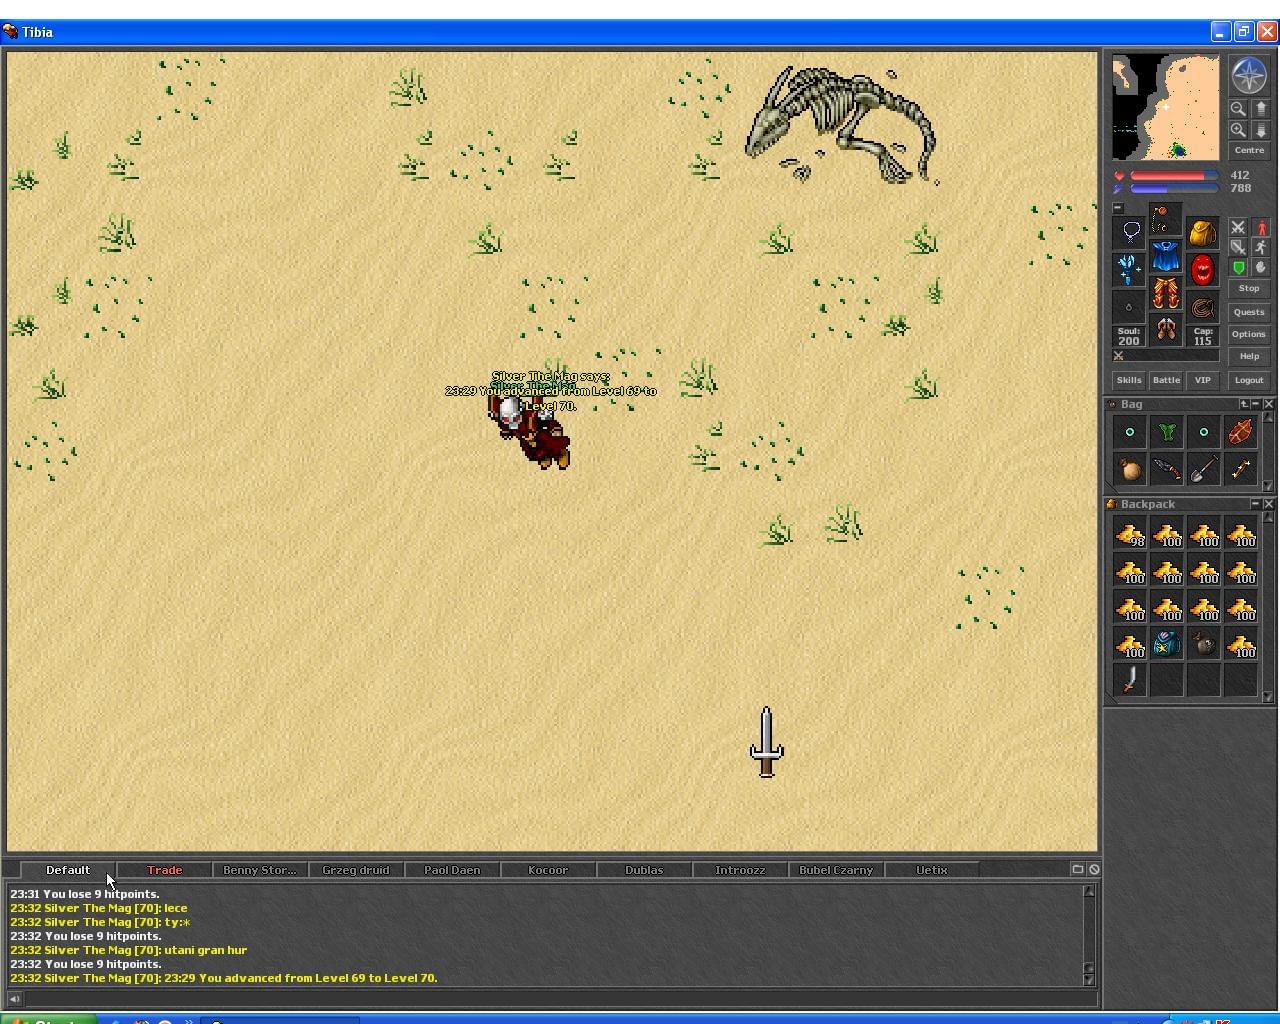This screenshot has height=1024, width=1280.
Task: Click the blue robe armor slot
Action: pyautogui.click(x=1166, y=256)
